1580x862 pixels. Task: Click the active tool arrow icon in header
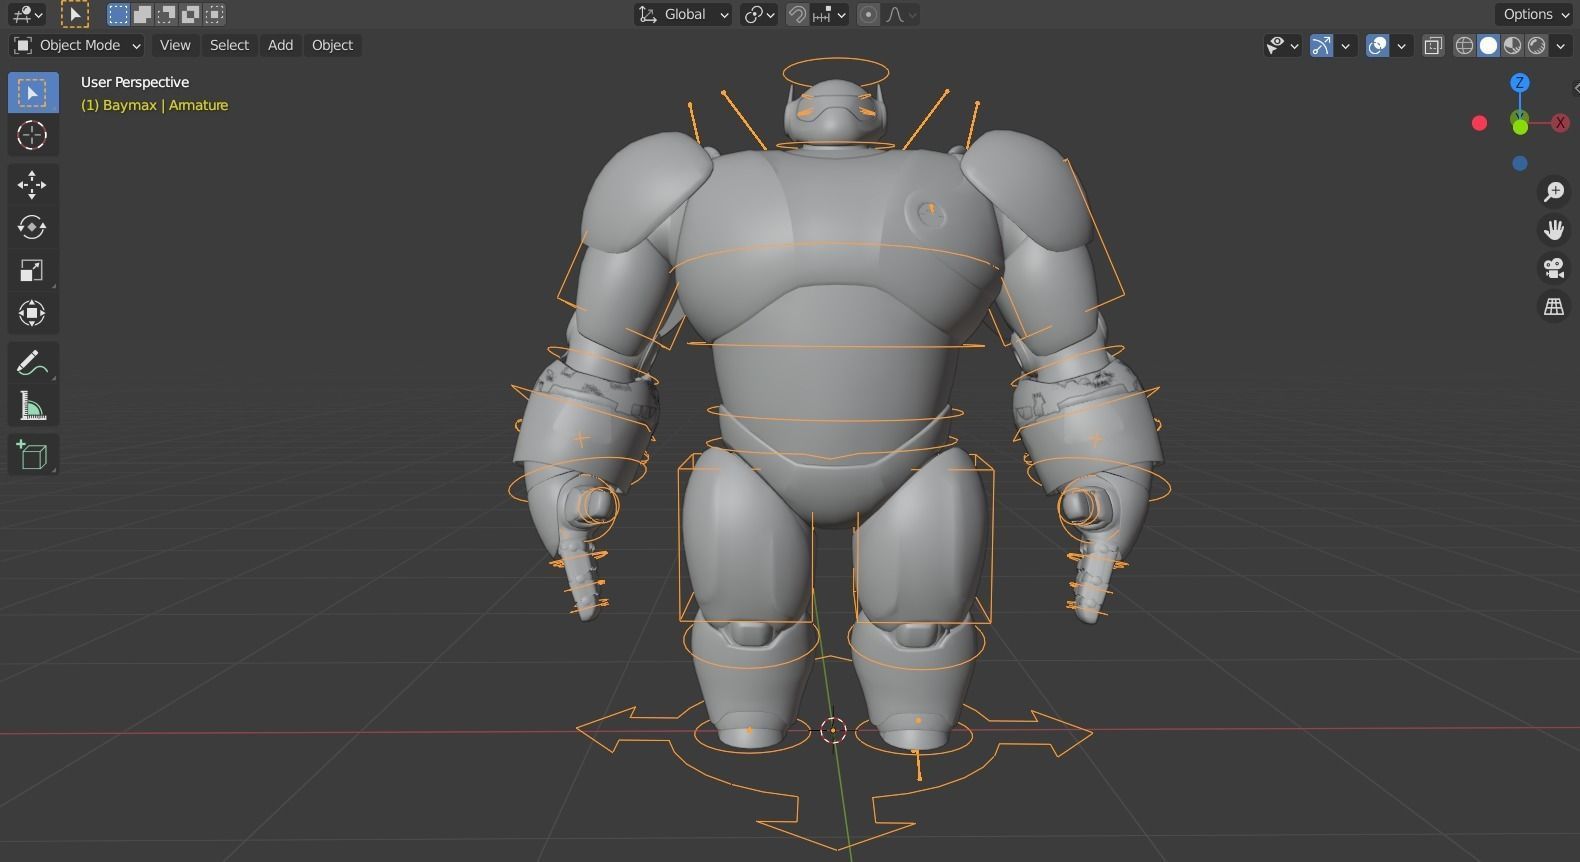coord(75,14)
